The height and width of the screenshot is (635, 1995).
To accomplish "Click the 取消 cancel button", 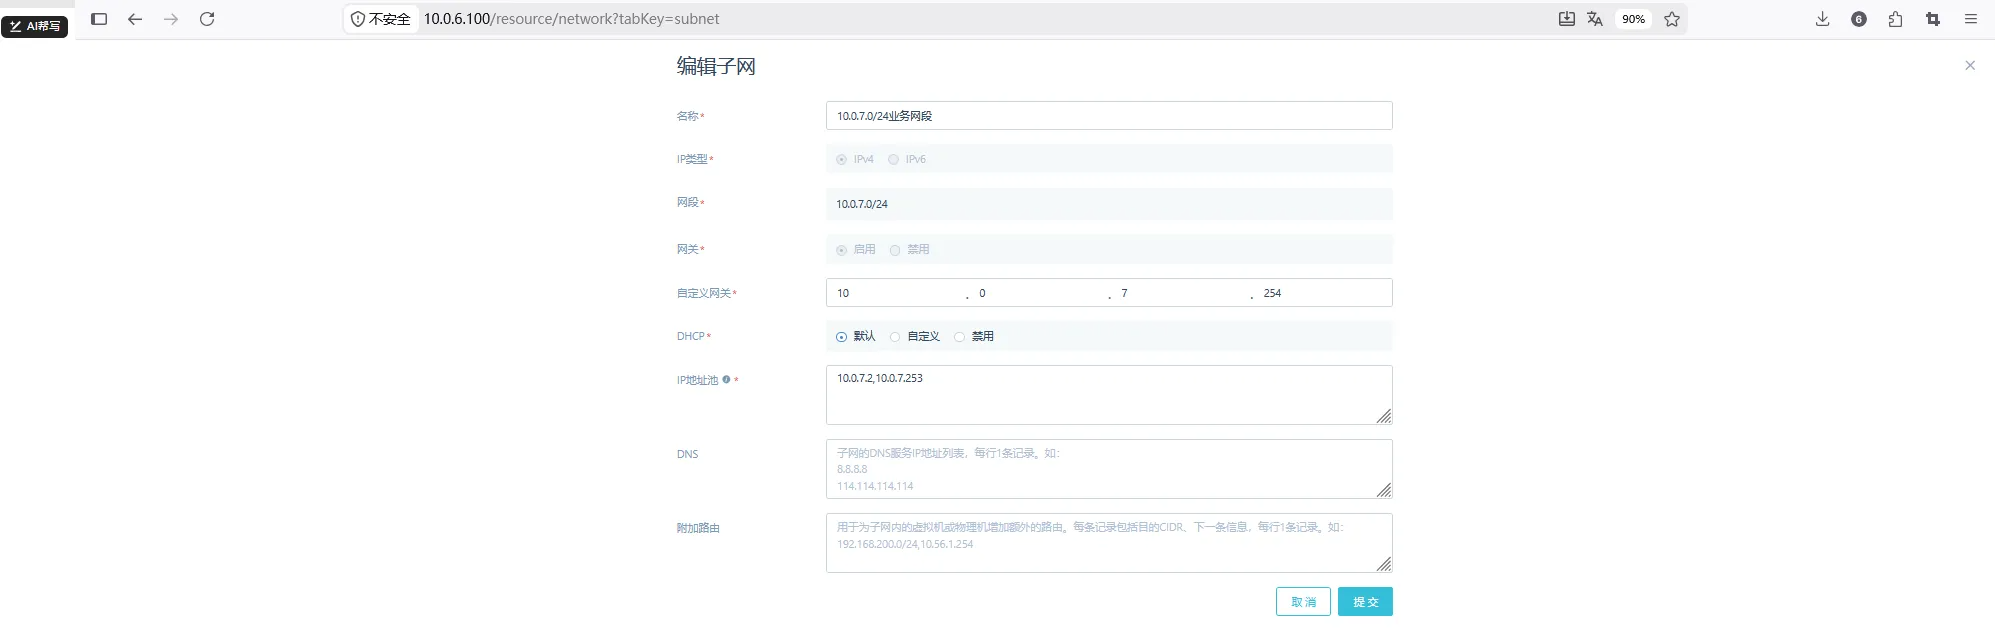I will point(1303,602).
